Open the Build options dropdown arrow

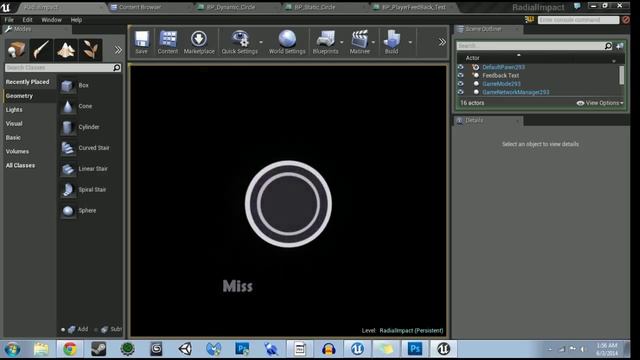tap(410, 42)
